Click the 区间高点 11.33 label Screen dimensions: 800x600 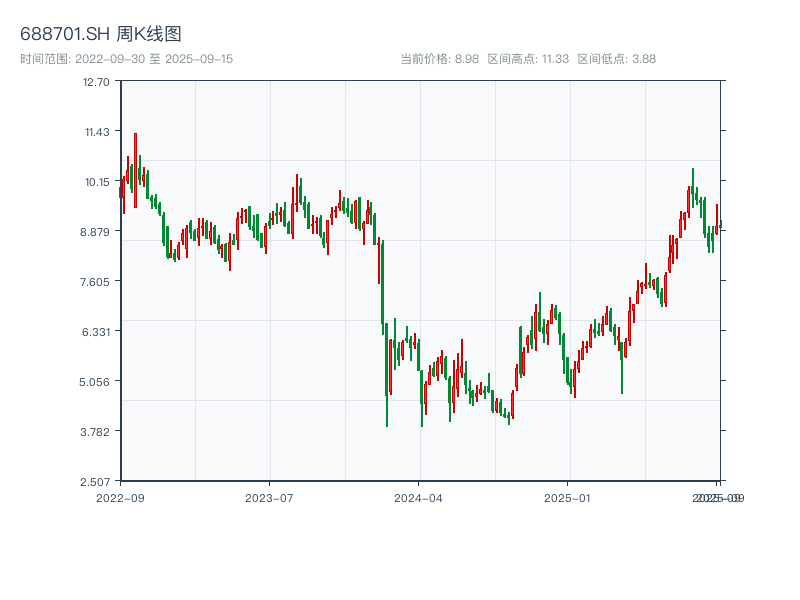[x=527, y=59]
